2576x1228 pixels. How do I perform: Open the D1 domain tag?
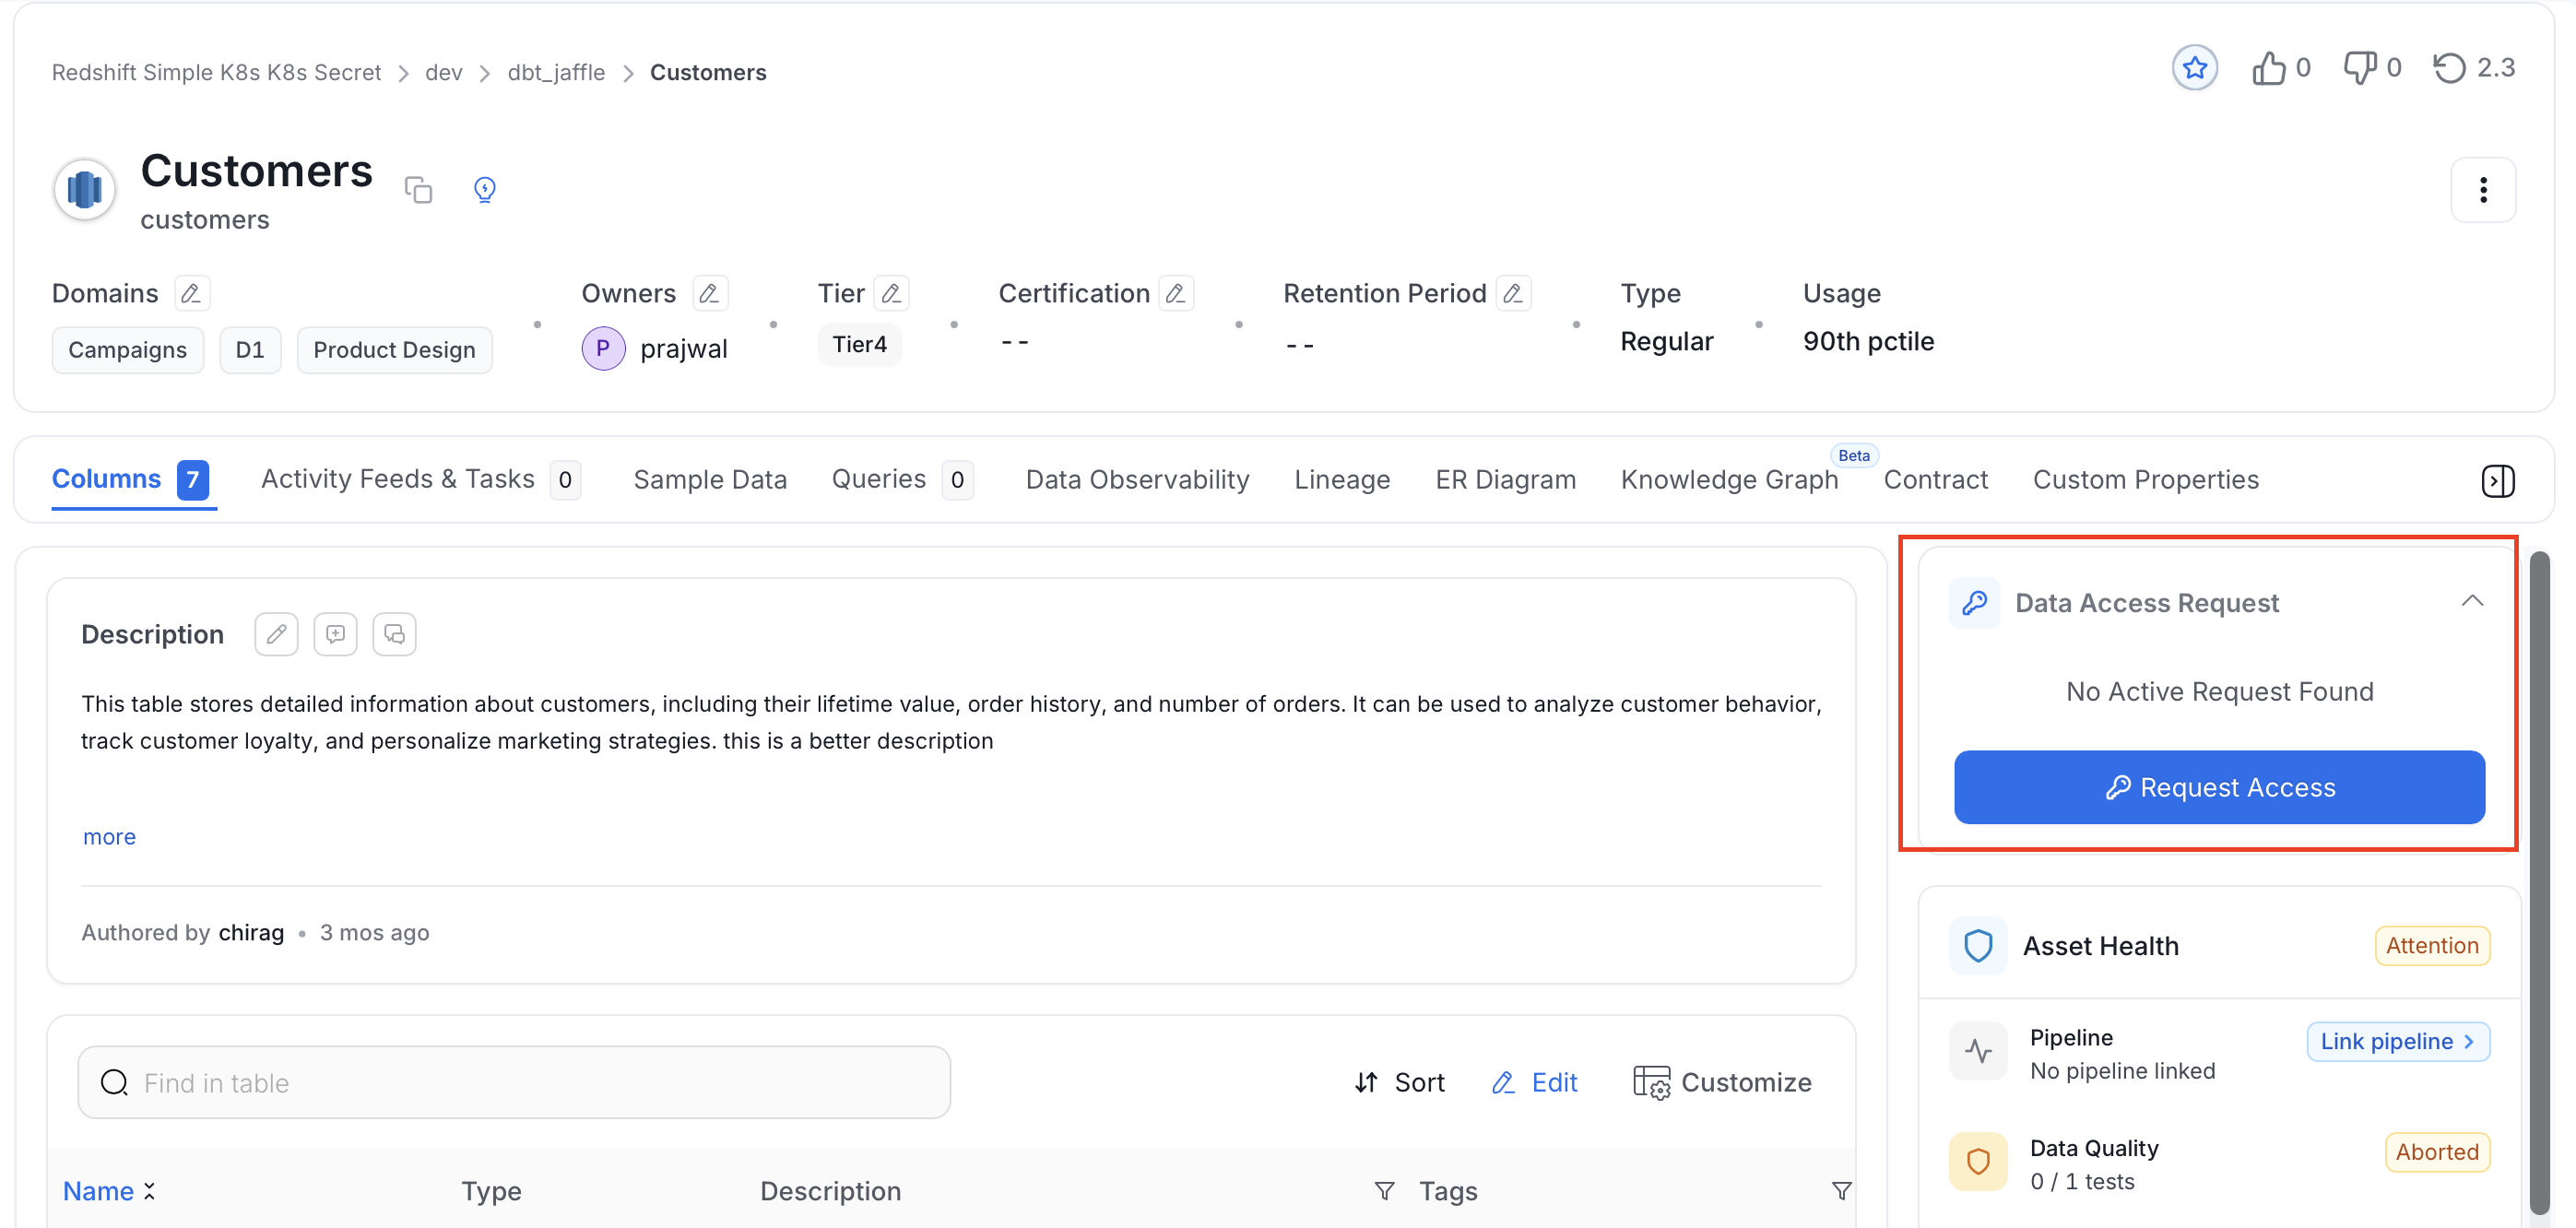coord(250,350)
